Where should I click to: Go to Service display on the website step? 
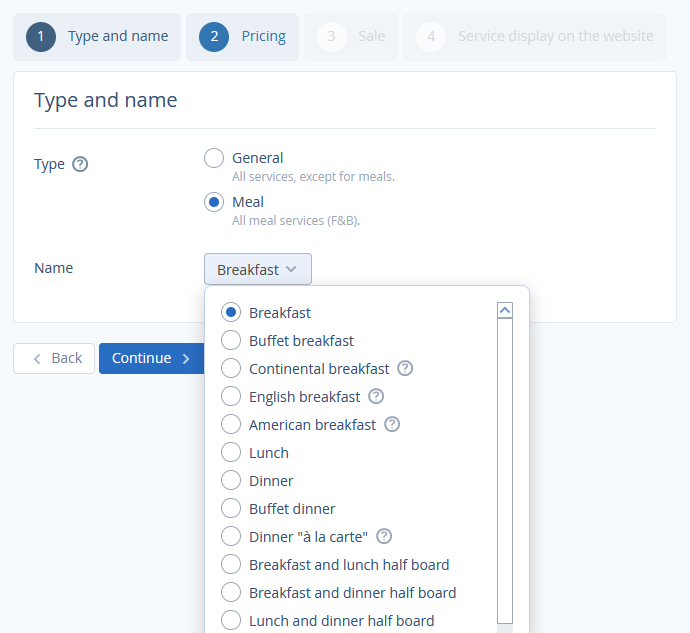(x=535, y=37)
